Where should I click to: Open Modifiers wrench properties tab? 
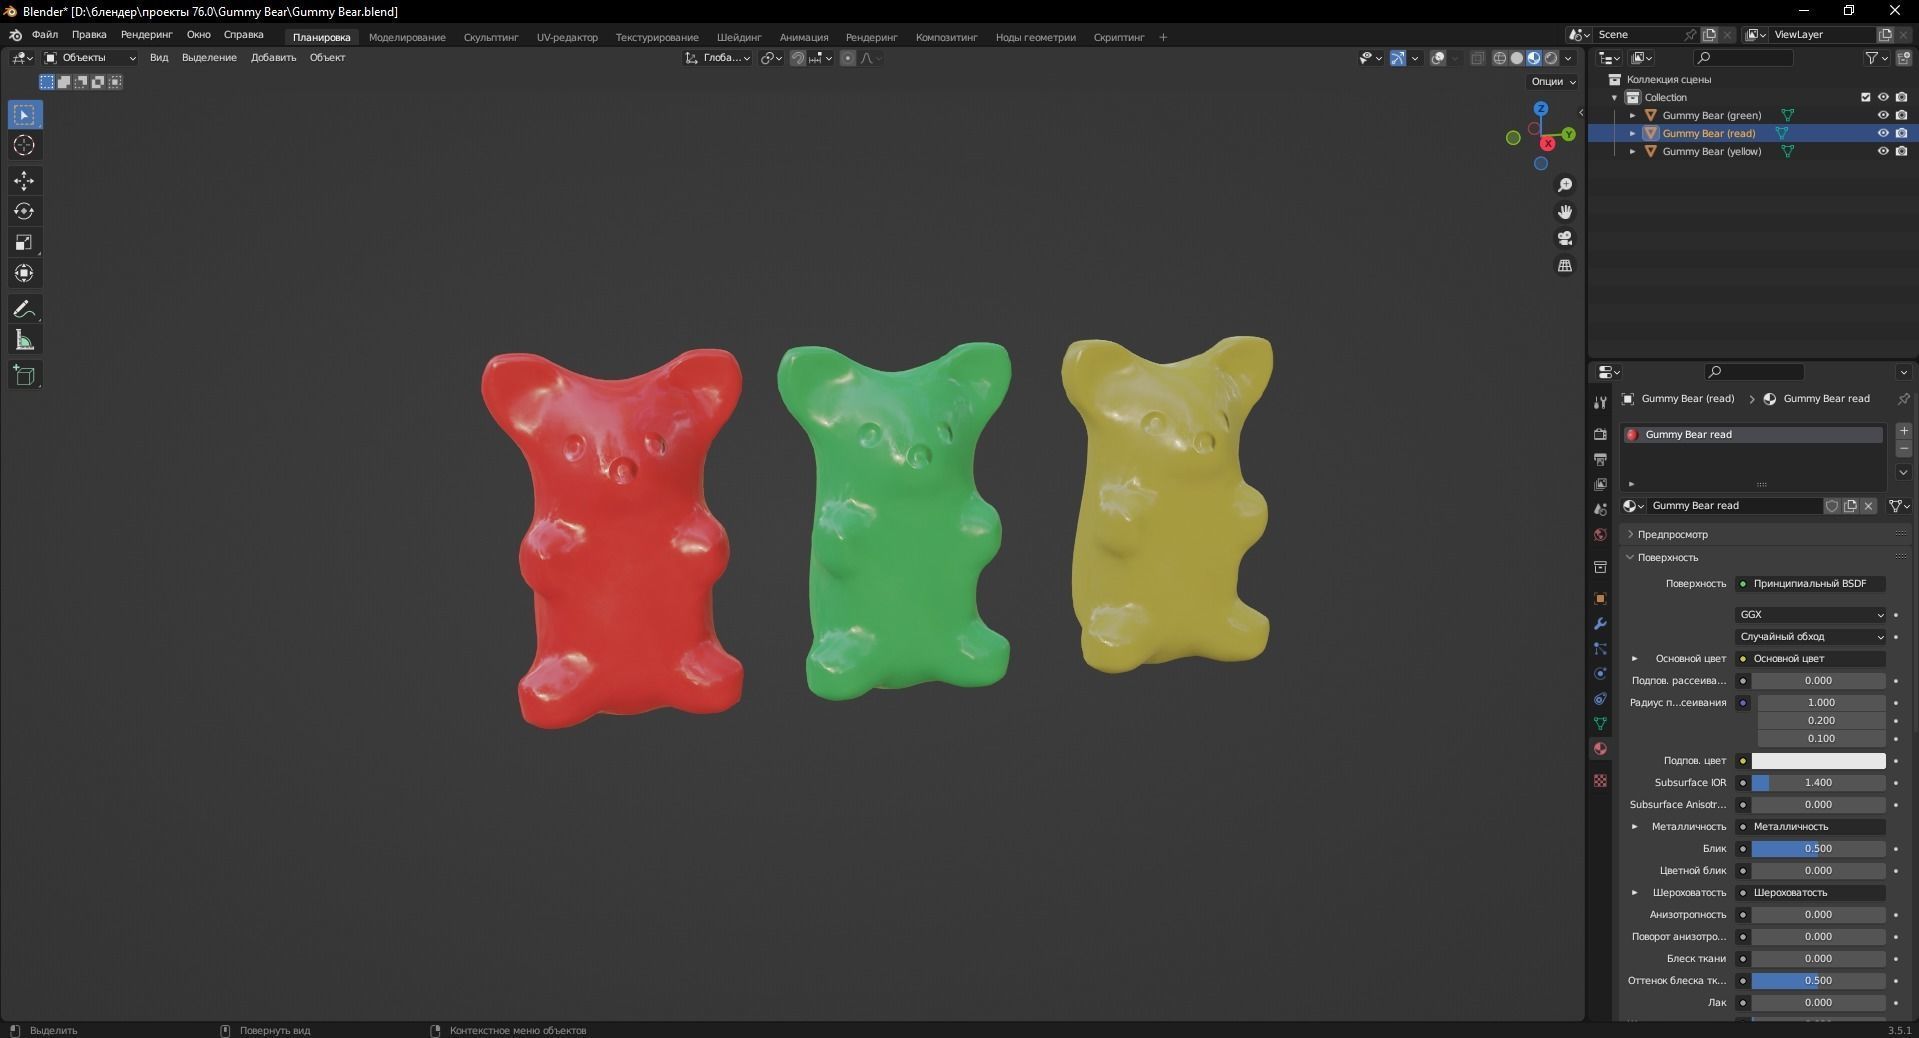click(x=1600, y=623)
